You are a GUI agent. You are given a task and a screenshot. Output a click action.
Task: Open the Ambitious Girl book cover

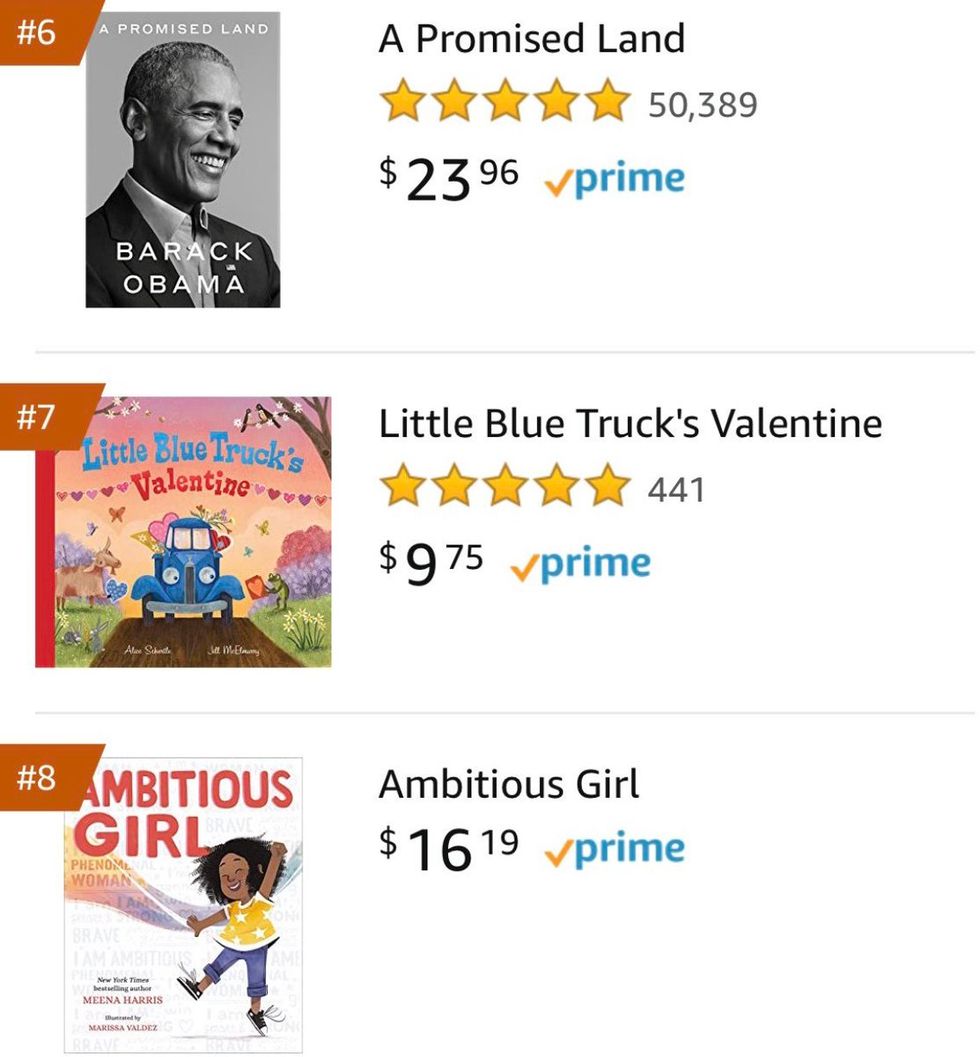click(x=183, y=906)
